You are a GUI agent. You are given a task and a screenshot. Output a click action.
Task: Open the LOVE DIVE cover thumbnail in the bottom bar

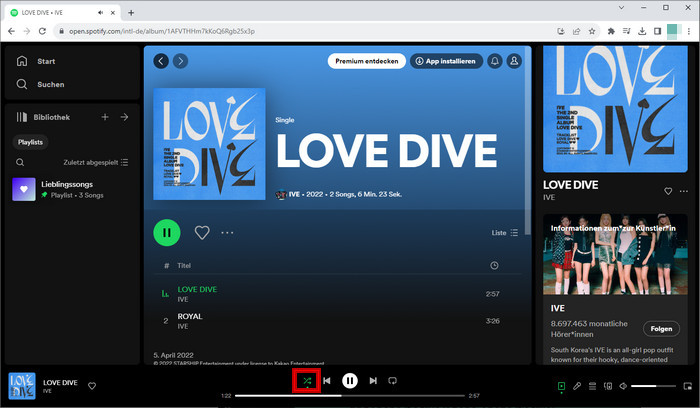(x=22, y=386)
